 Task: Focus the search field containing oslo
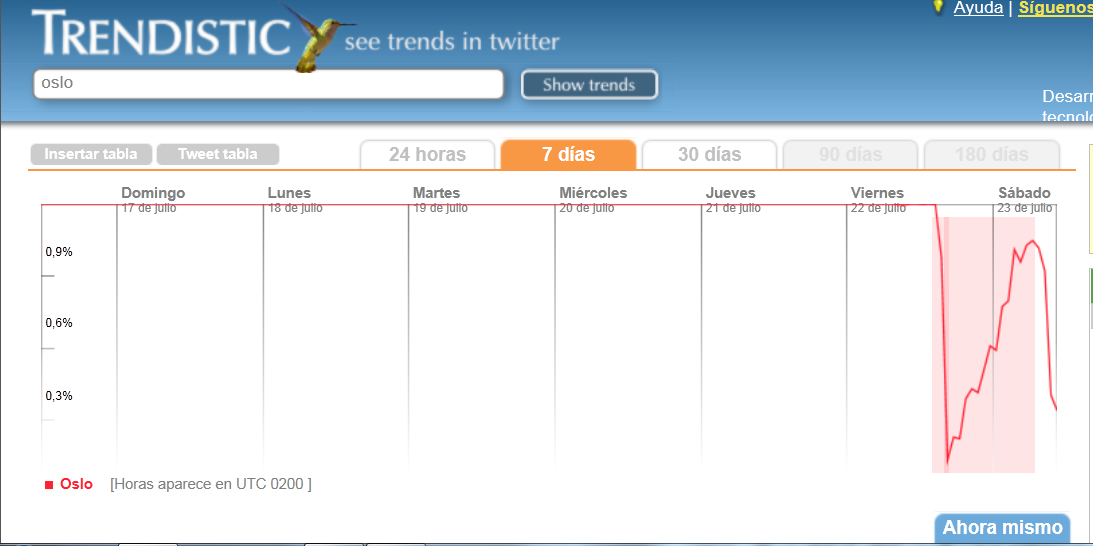(268, 84)
